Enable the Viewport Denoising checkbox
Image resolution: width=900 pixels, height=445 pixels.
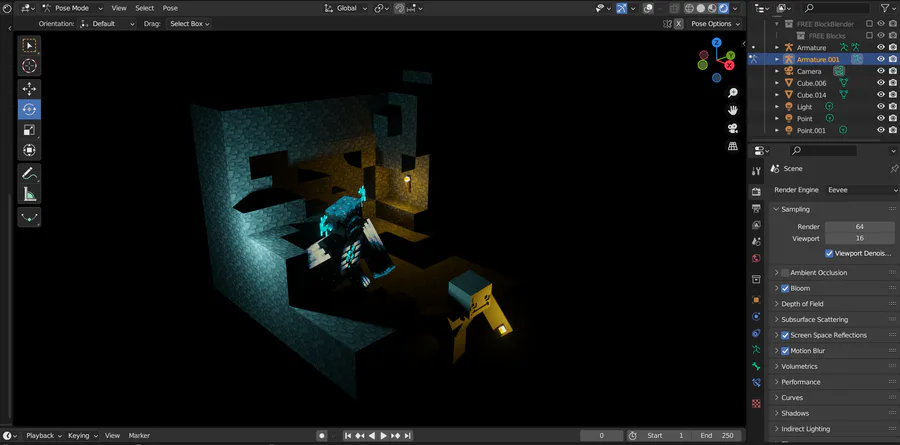click(x=829, y=253)
